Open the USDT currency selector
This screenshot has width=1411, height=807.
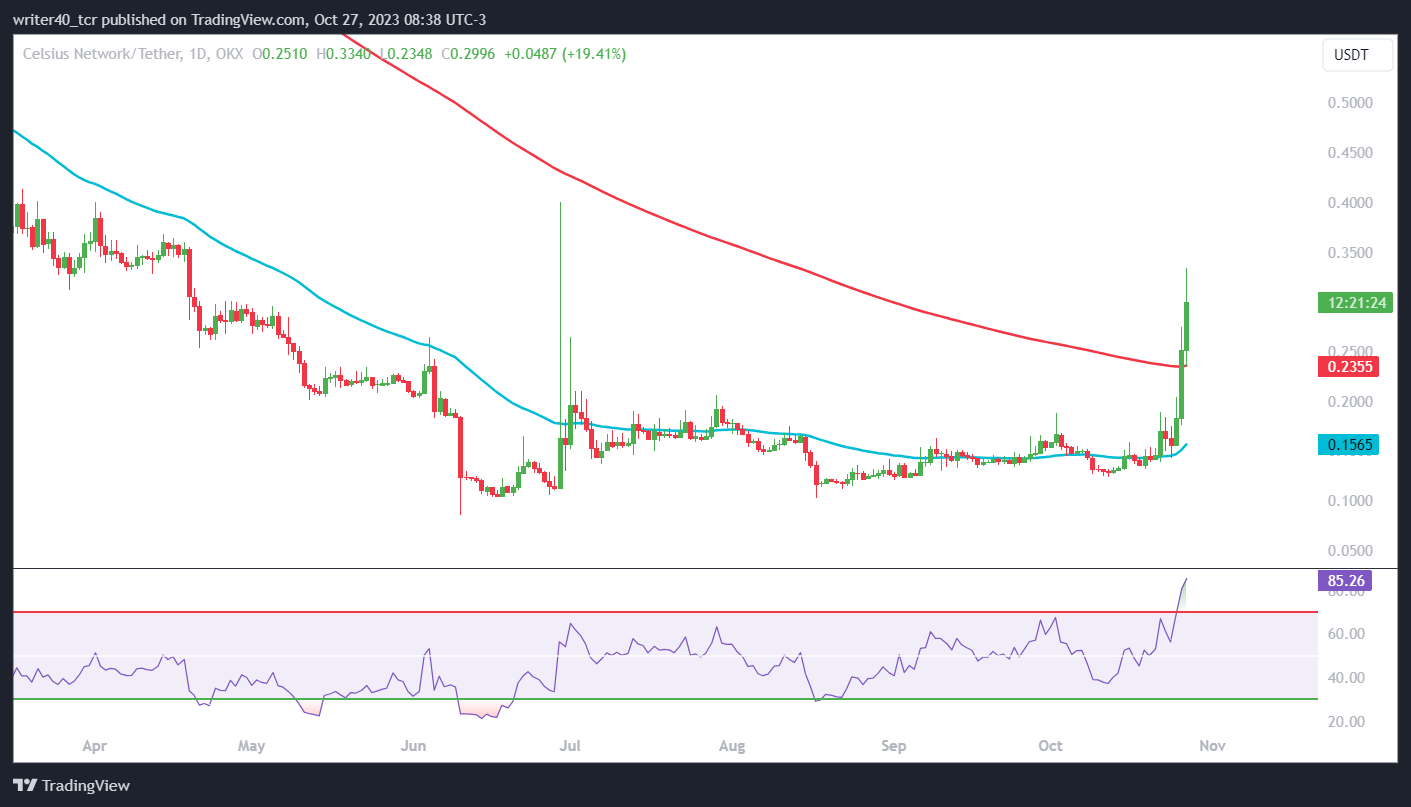(1357, 56)
